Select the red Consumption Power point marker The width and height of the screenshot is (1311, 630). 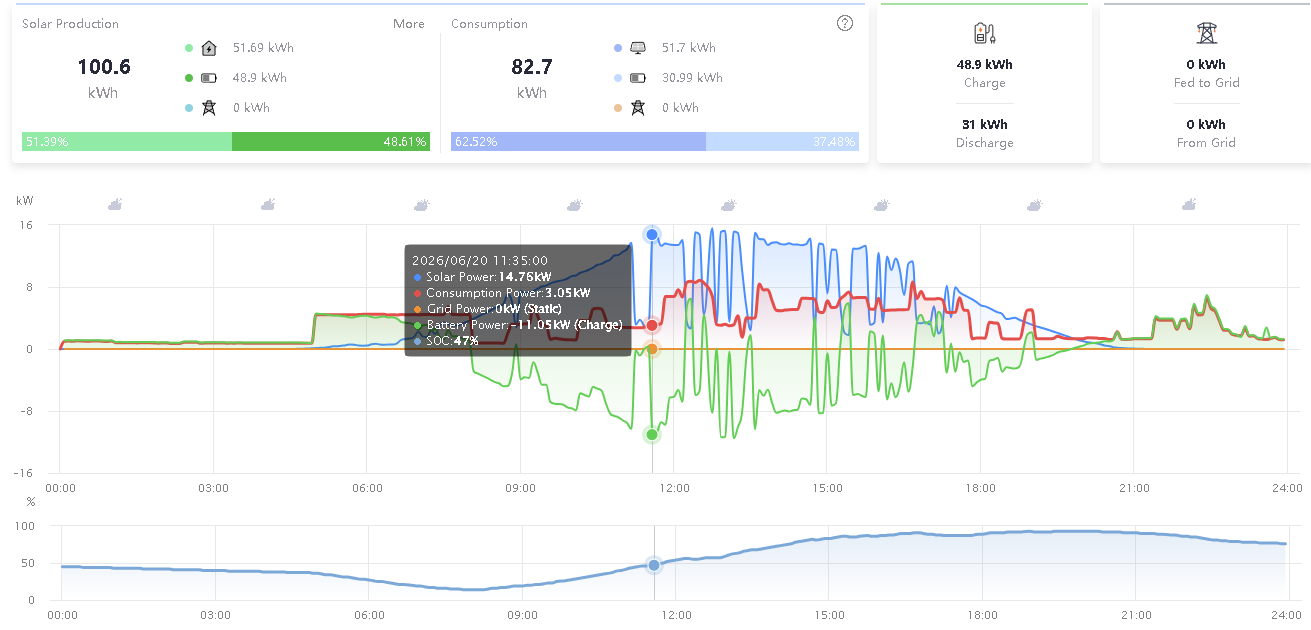click(652, 325)
